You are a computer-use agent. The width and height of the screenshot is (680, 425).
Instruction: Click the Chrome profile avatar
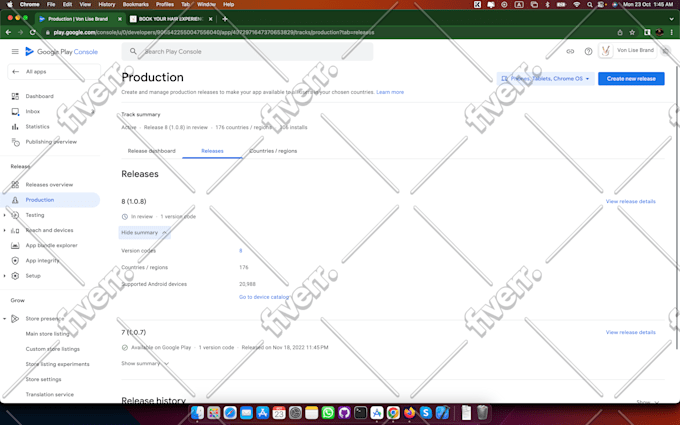[660, 33]
